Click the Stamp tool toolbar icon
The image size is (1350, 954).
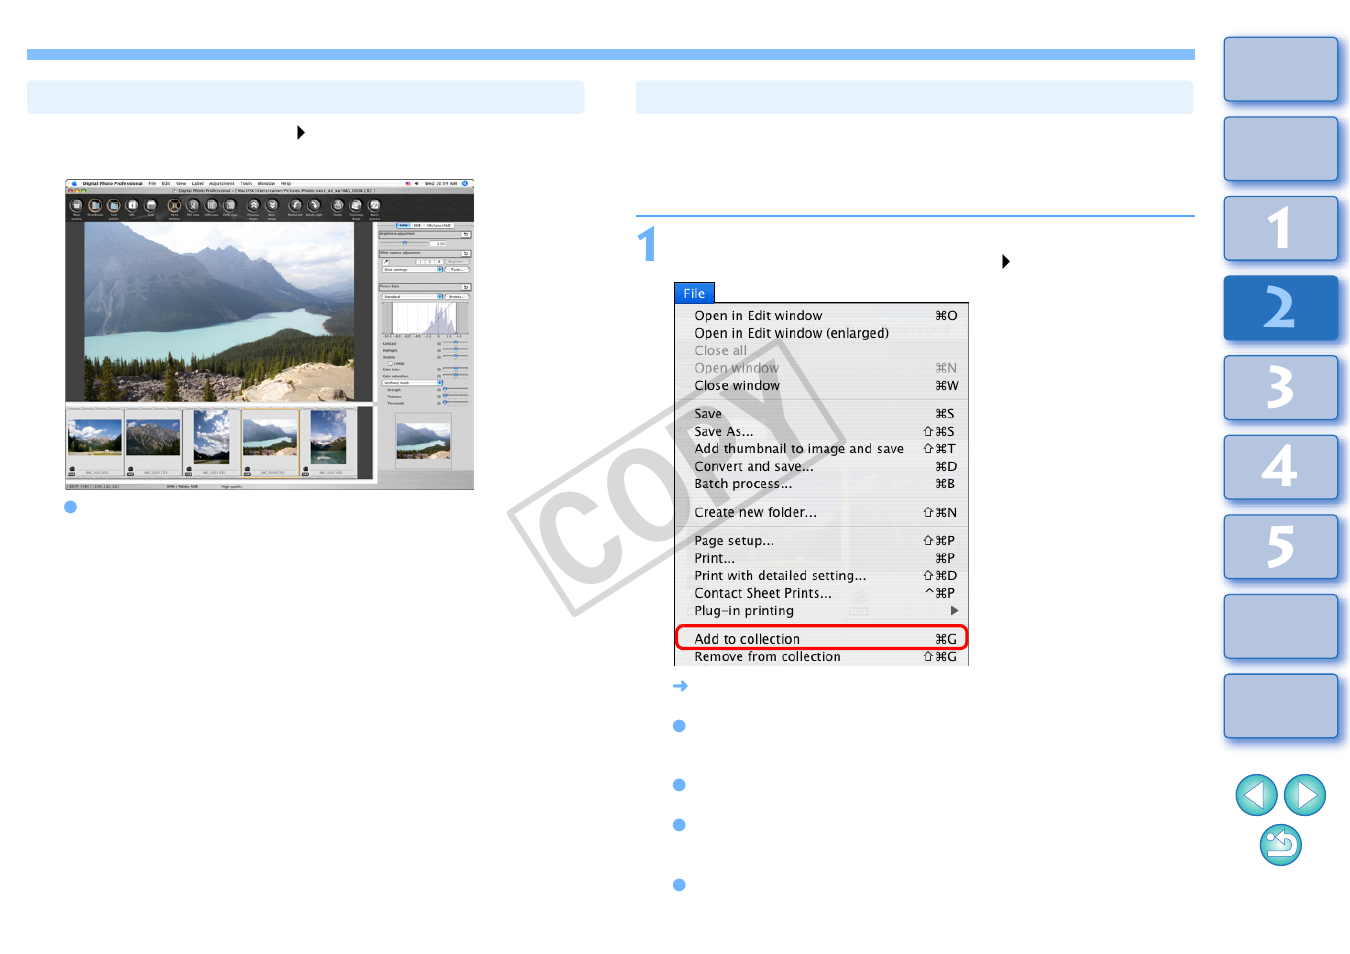pyautogui.click(x=337, y=206)
